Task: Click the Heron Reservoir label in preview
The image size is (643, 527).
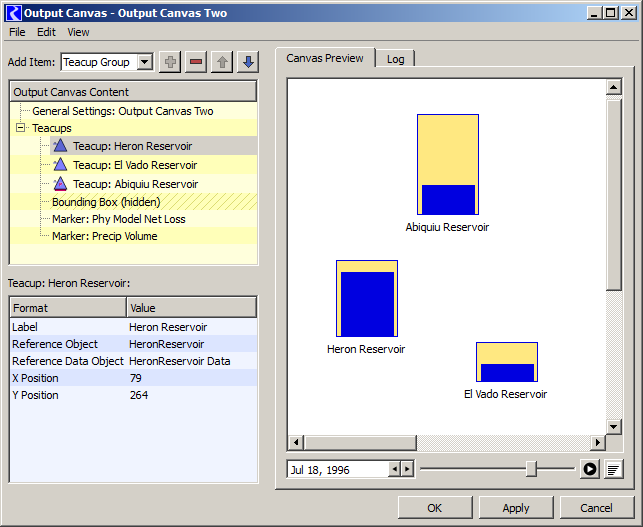Action: click(x=366, y=349)
